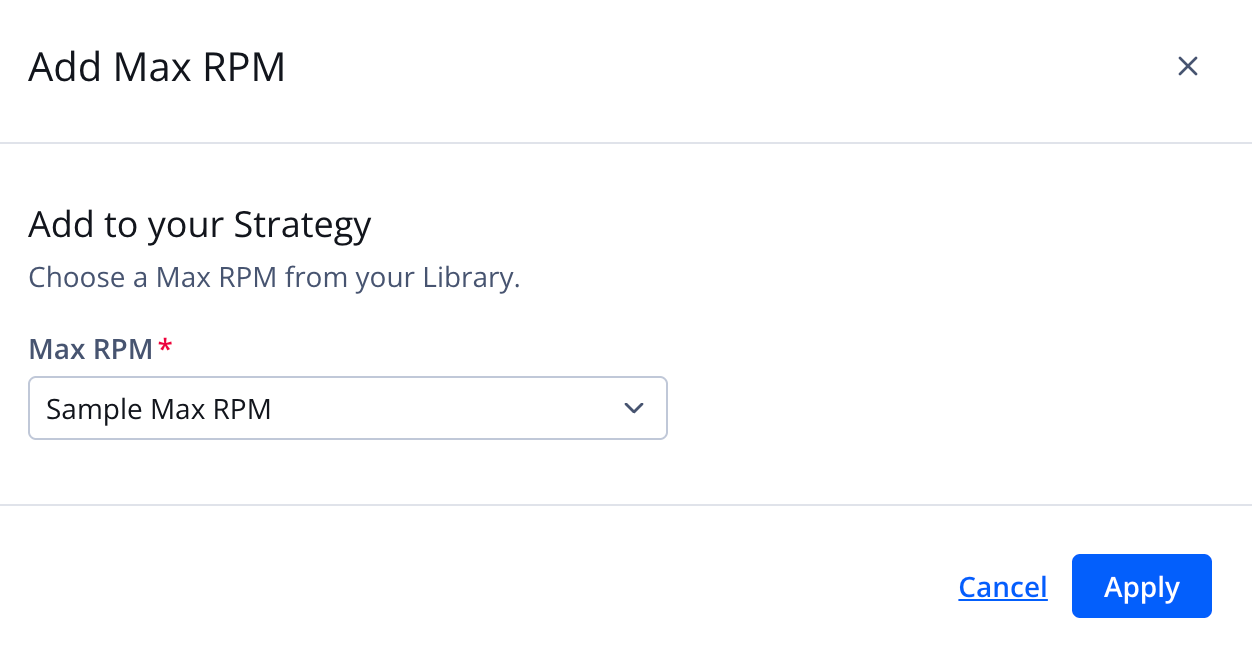Select the Add Max RPM dialog title

[156, 66]
